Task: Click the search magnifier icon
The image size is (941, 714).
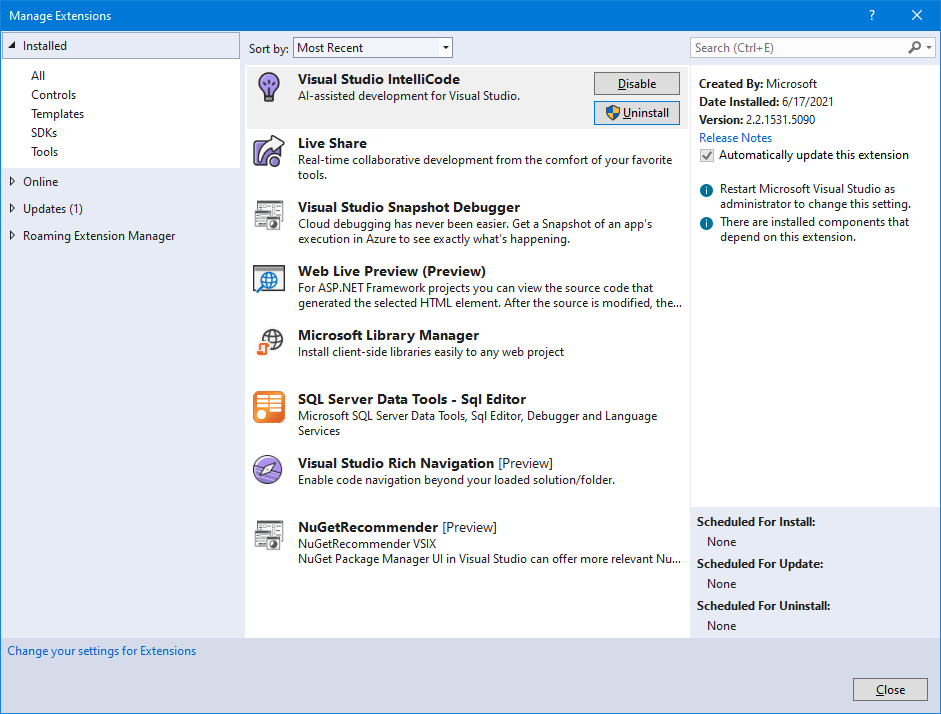Action: pyautogui.click(x=915, y=47)
